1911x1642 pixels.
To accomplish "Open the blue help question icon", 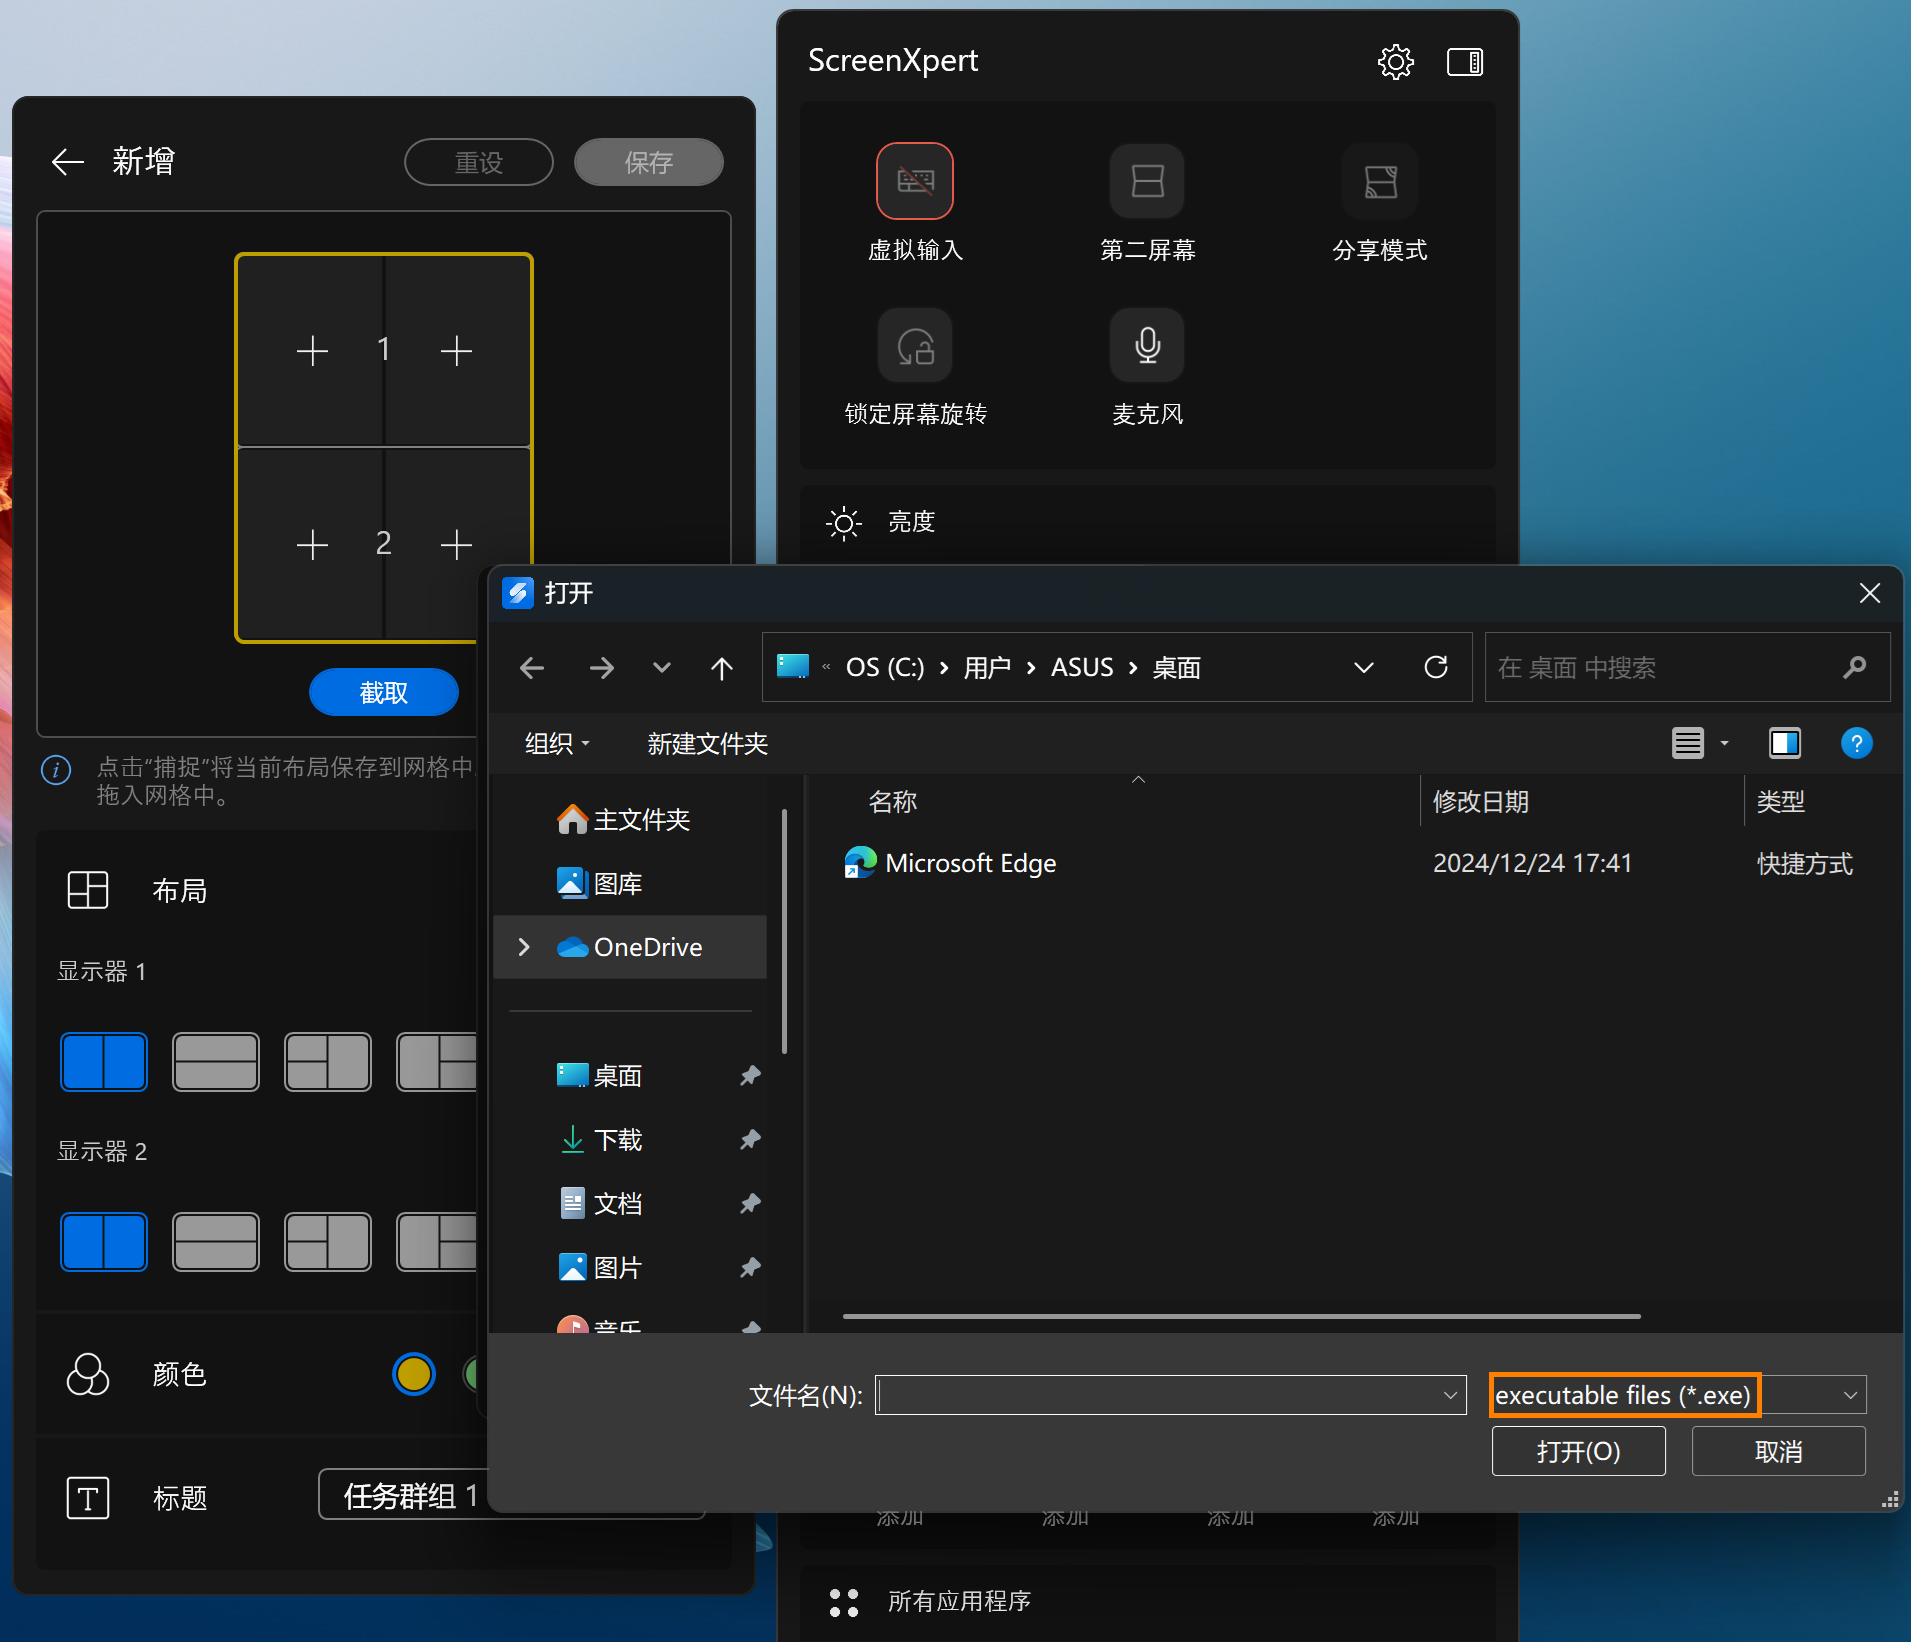I will 1856,743.
